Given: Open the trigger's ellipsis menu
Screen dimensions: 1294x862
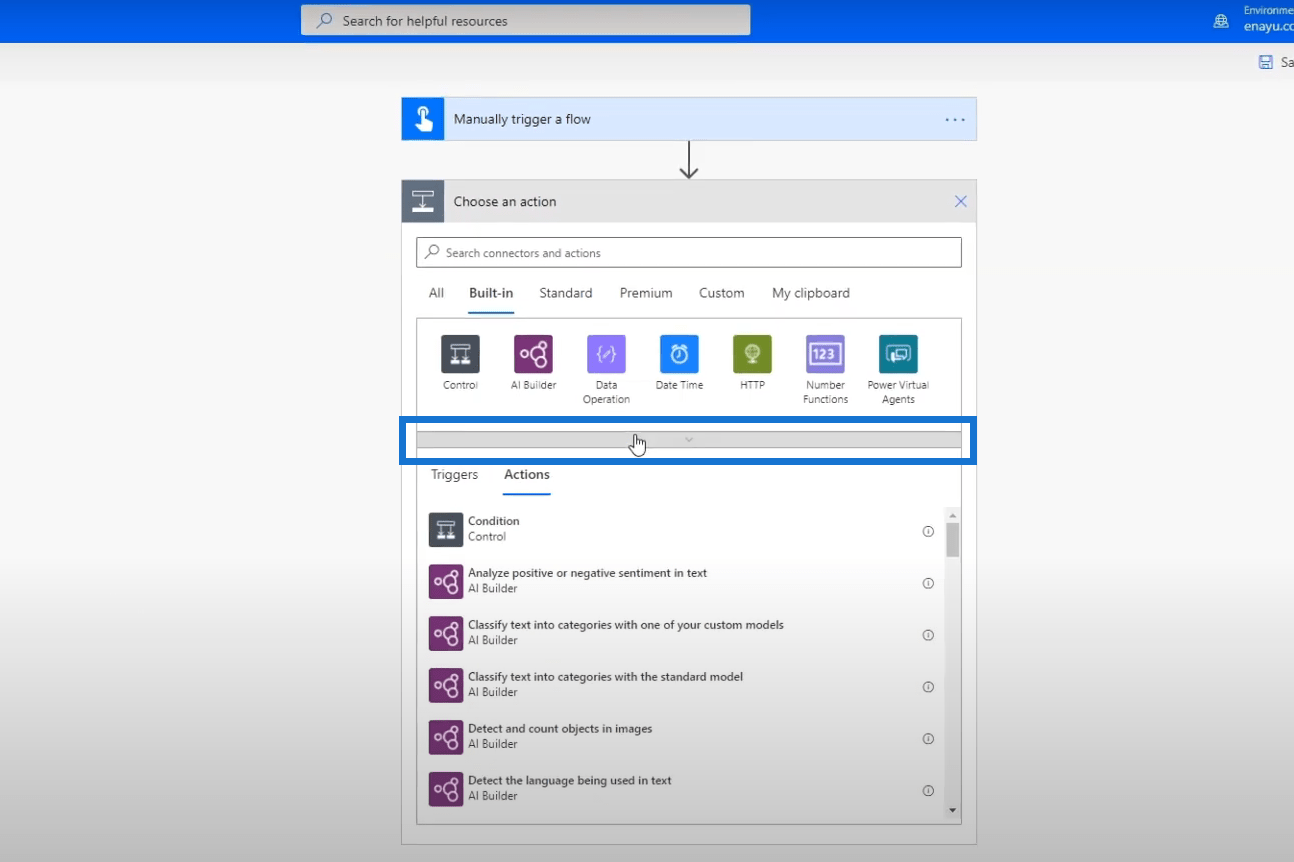Looking at the screenshot, I should (x=955, y=119).
